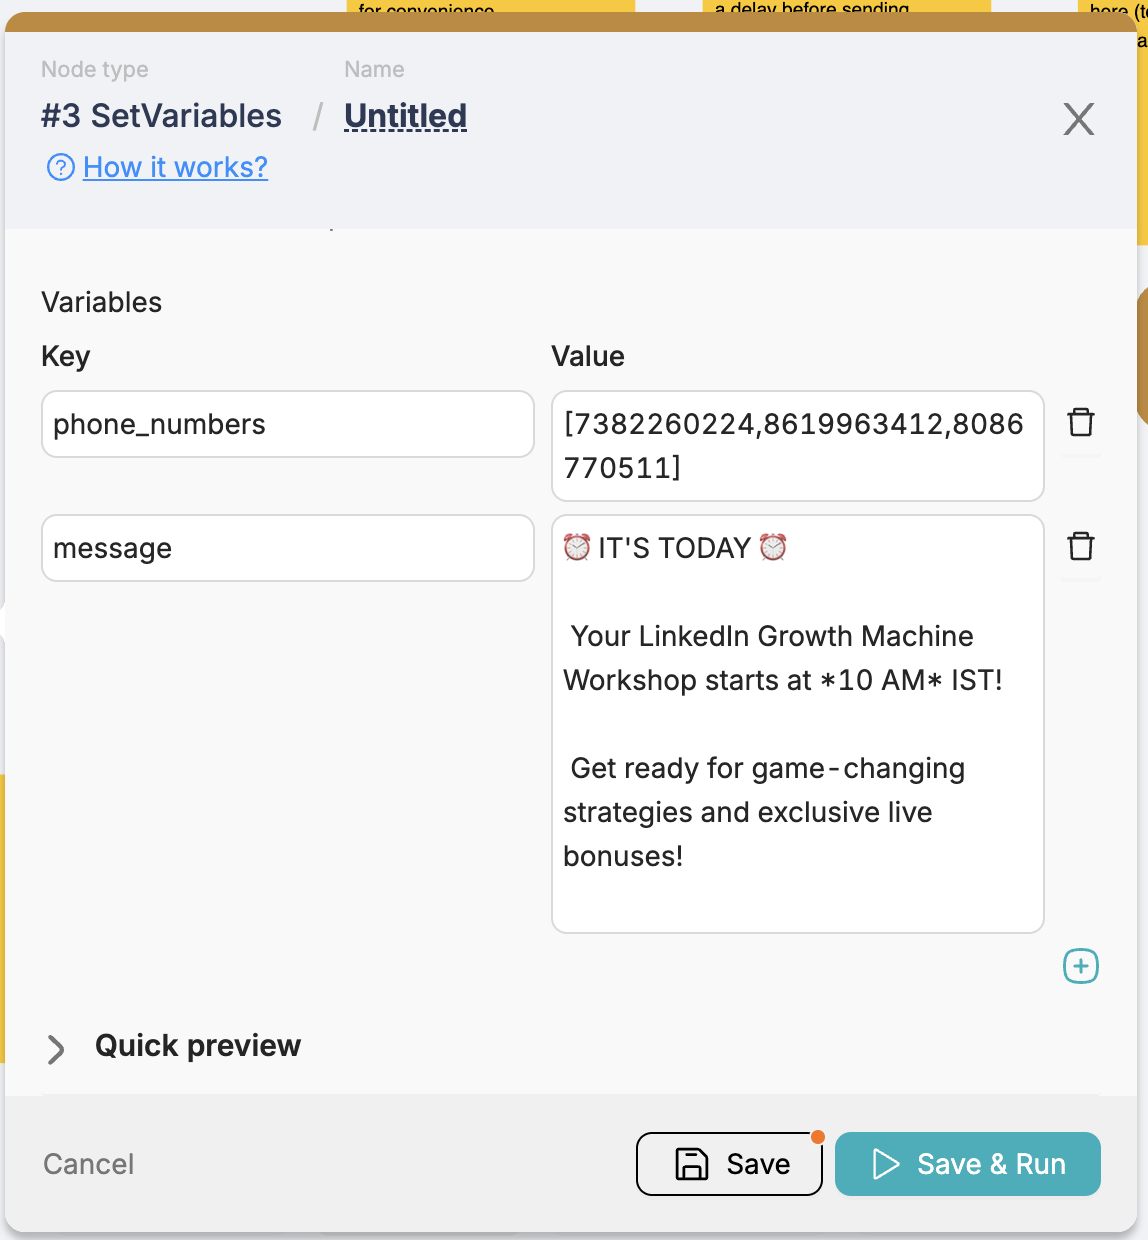This screenshot has width=1148, height=1240.
Task: Click the floppy disk save icon
Action: 692,1164
